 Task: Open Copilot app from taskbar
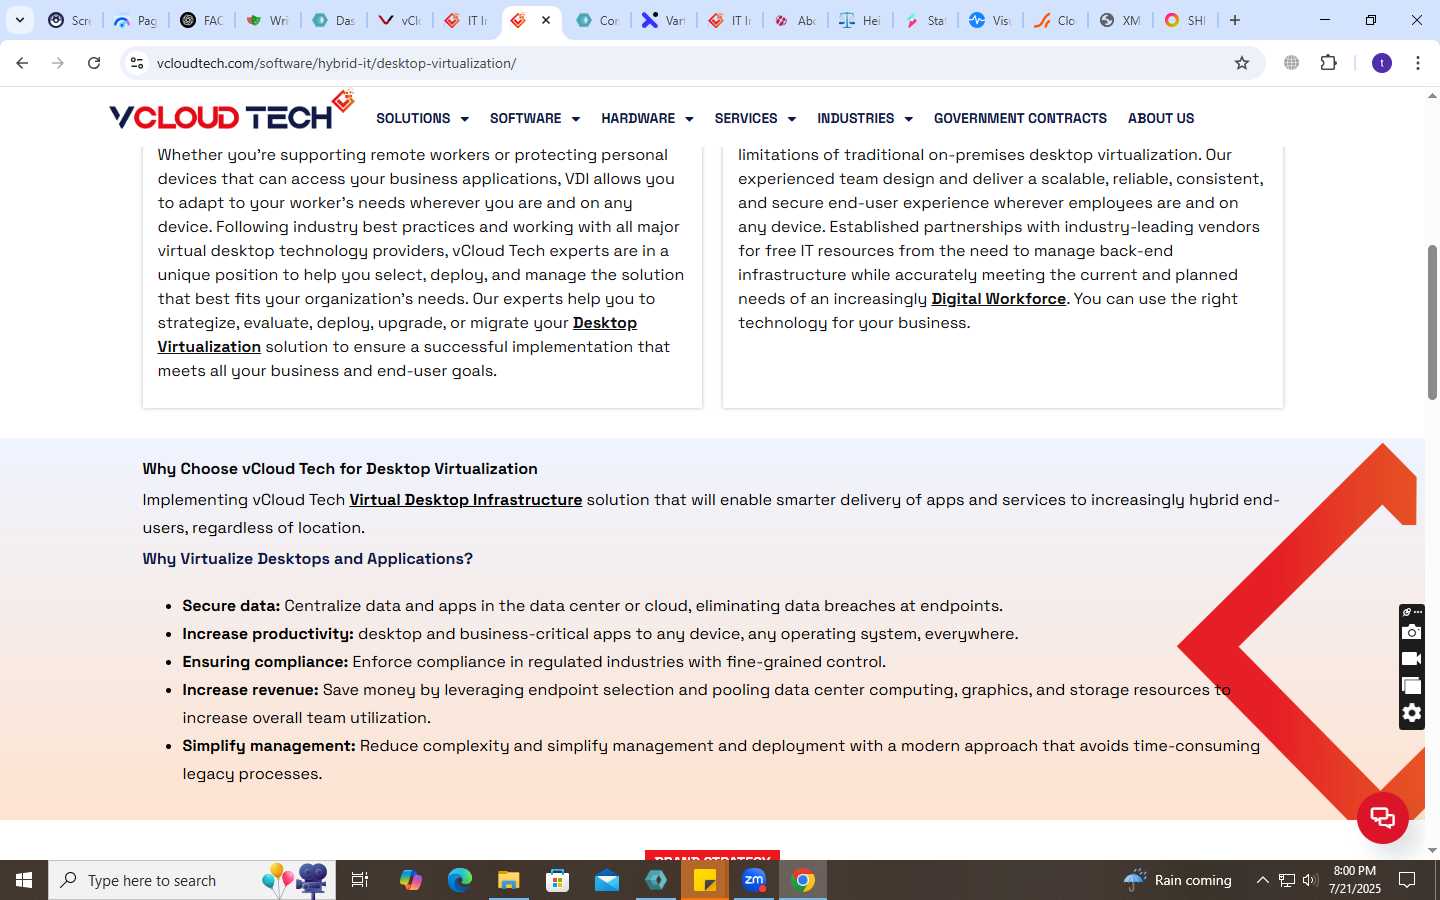coord(411,880)
